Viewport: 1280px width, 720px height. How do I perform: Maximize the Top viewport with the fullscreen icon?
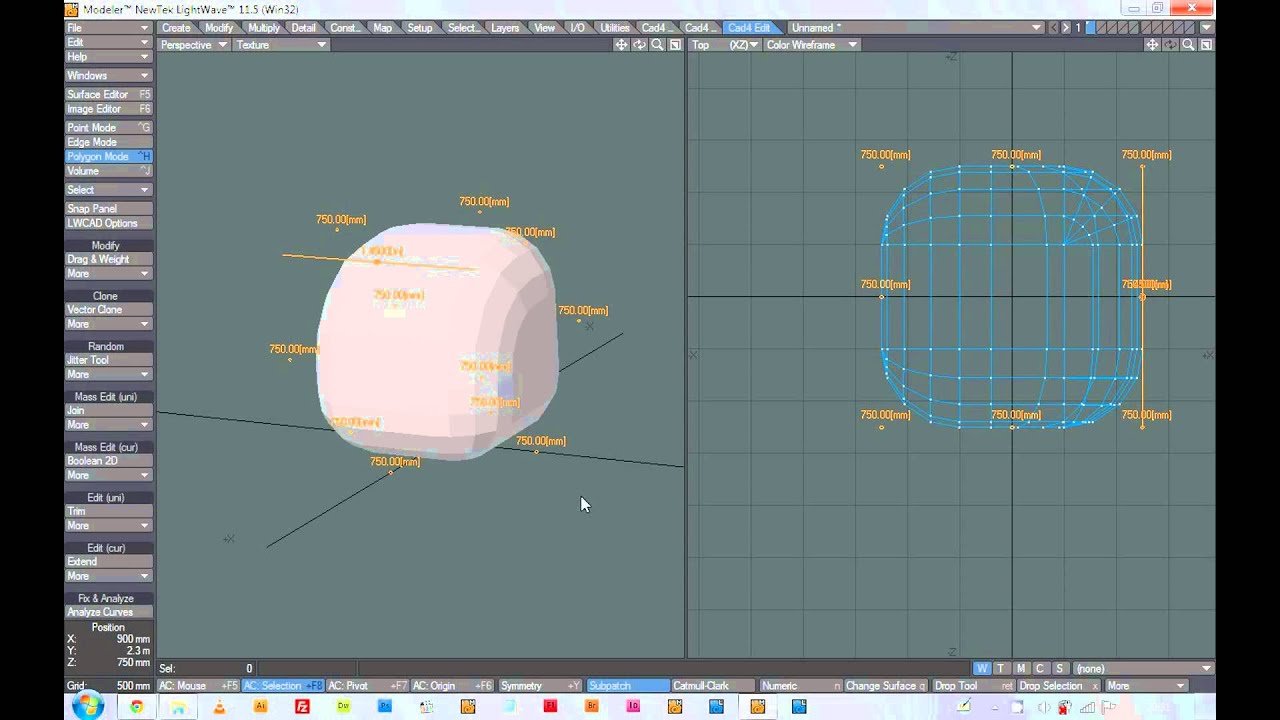click(1206, 45)
